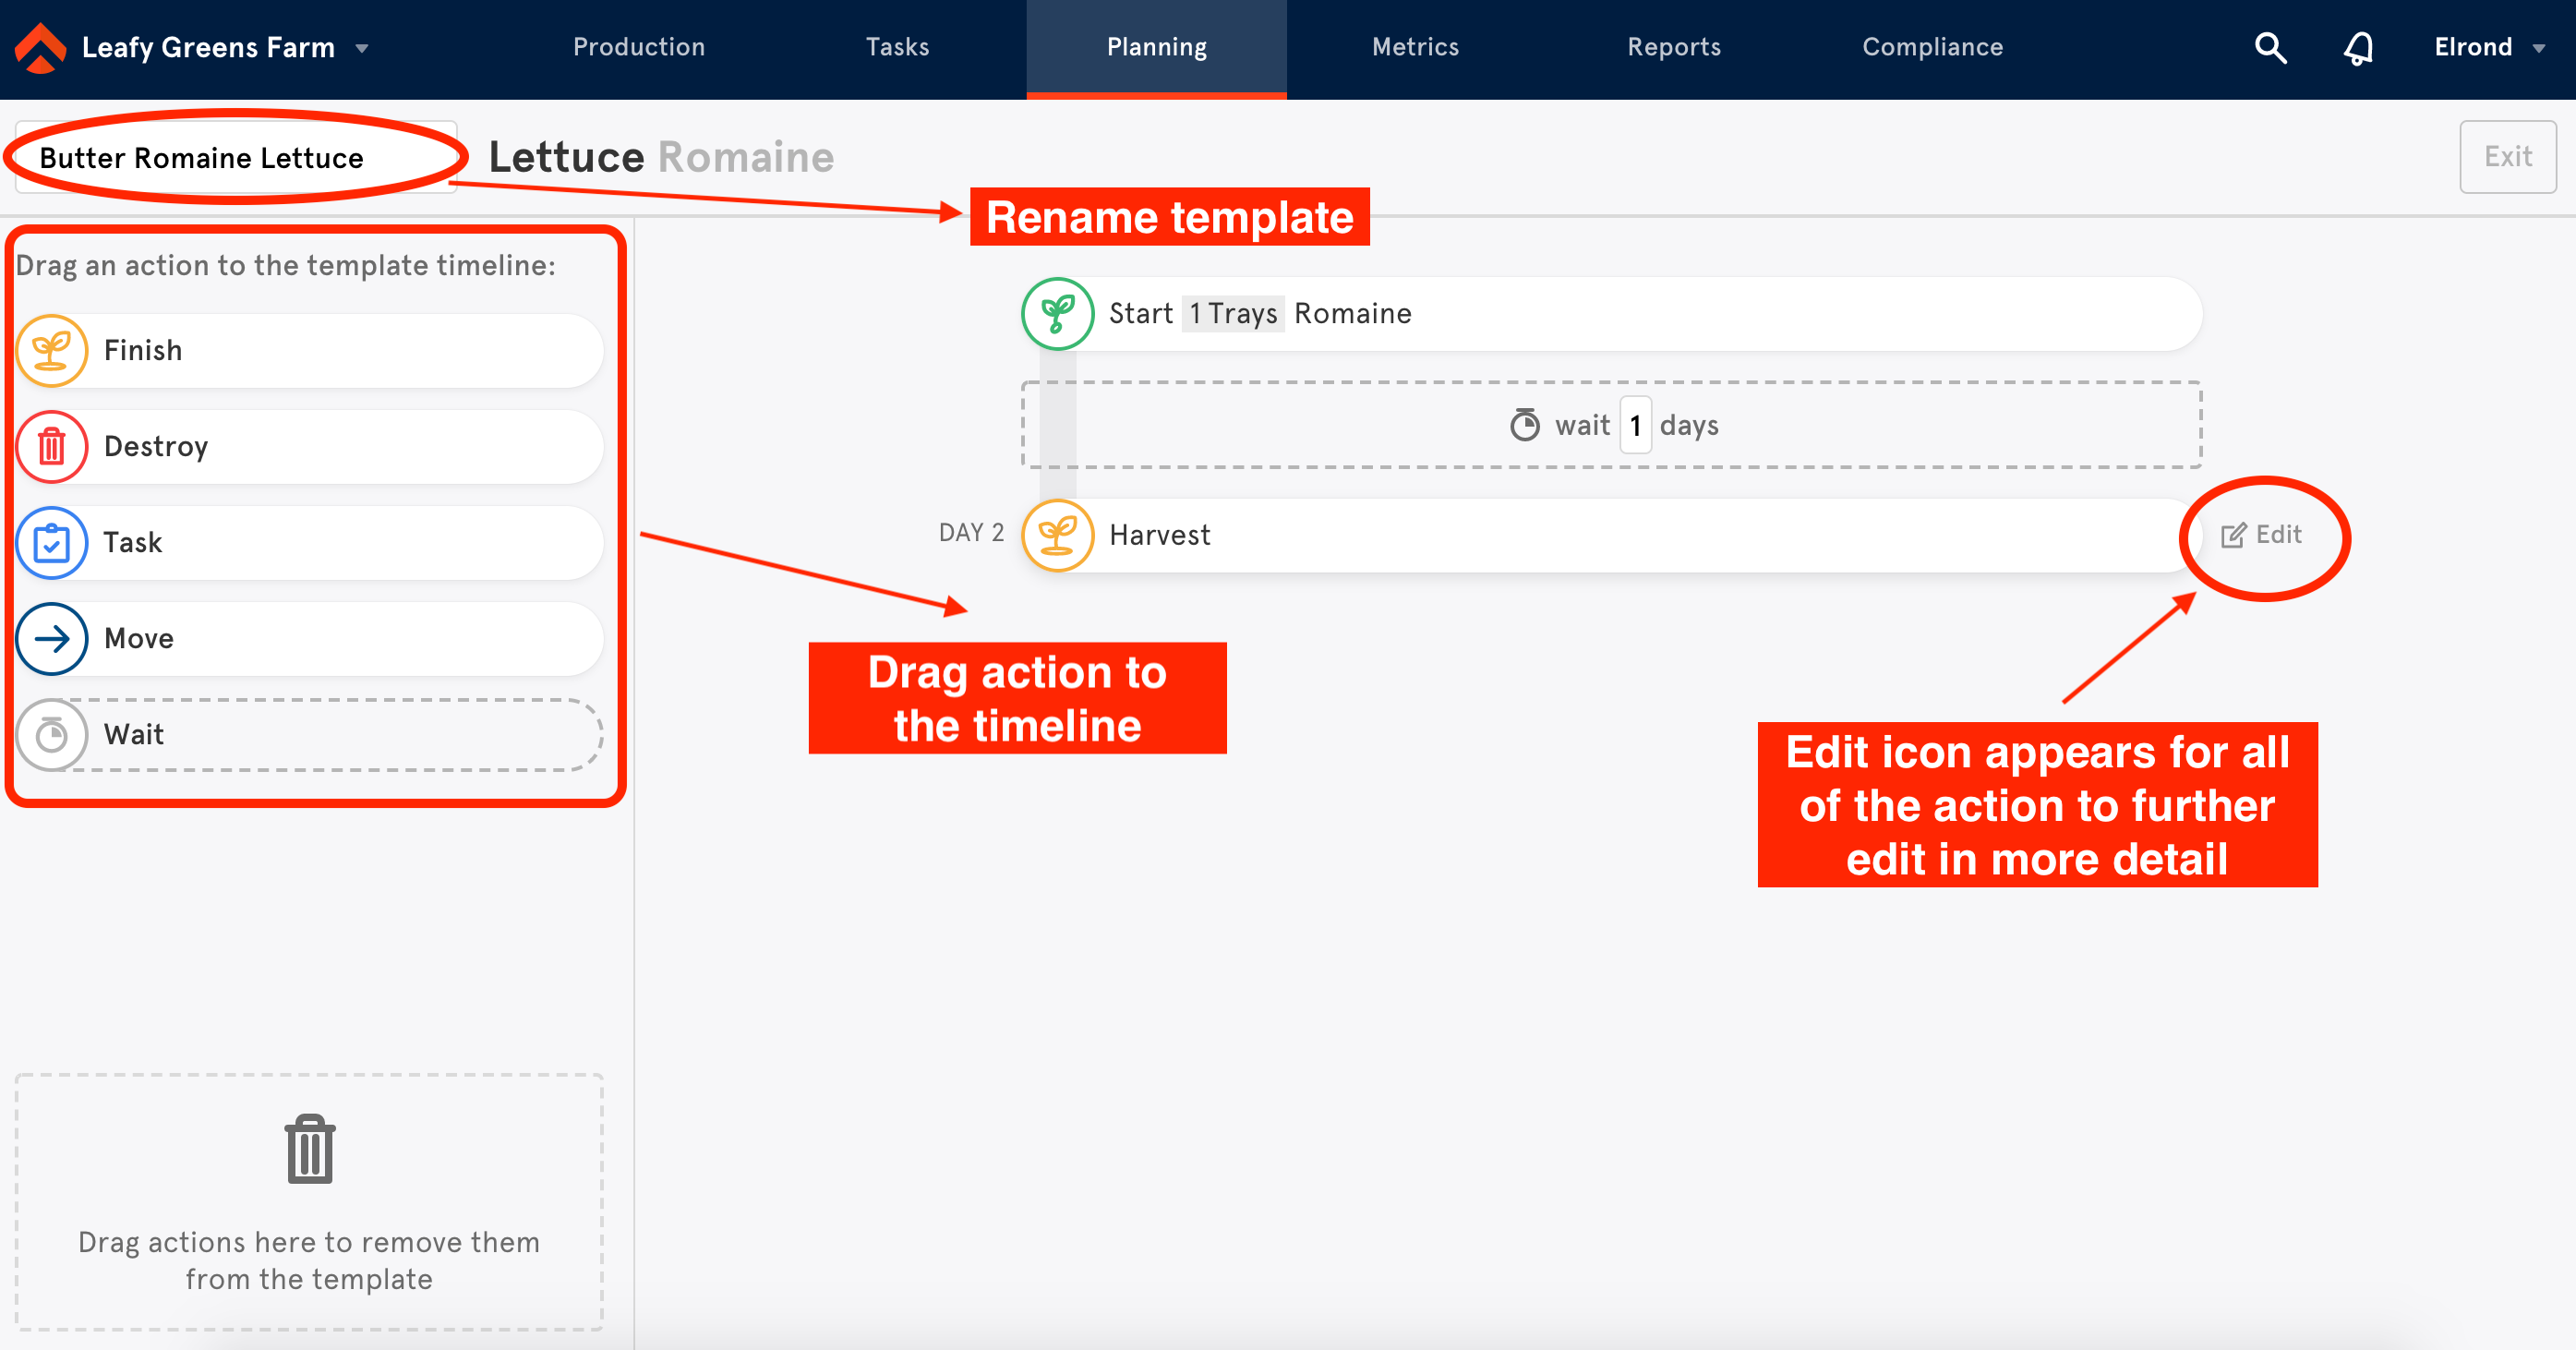
Task: Click the Move action label
Action: pos(138,638)
